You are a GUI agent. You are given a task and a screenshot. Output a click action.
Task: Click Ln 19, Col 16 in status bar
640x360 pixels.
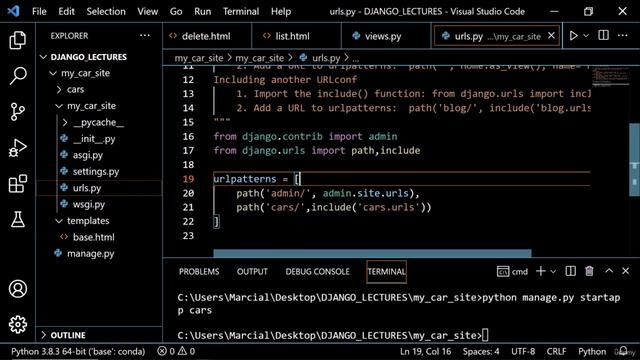point(425,351)
